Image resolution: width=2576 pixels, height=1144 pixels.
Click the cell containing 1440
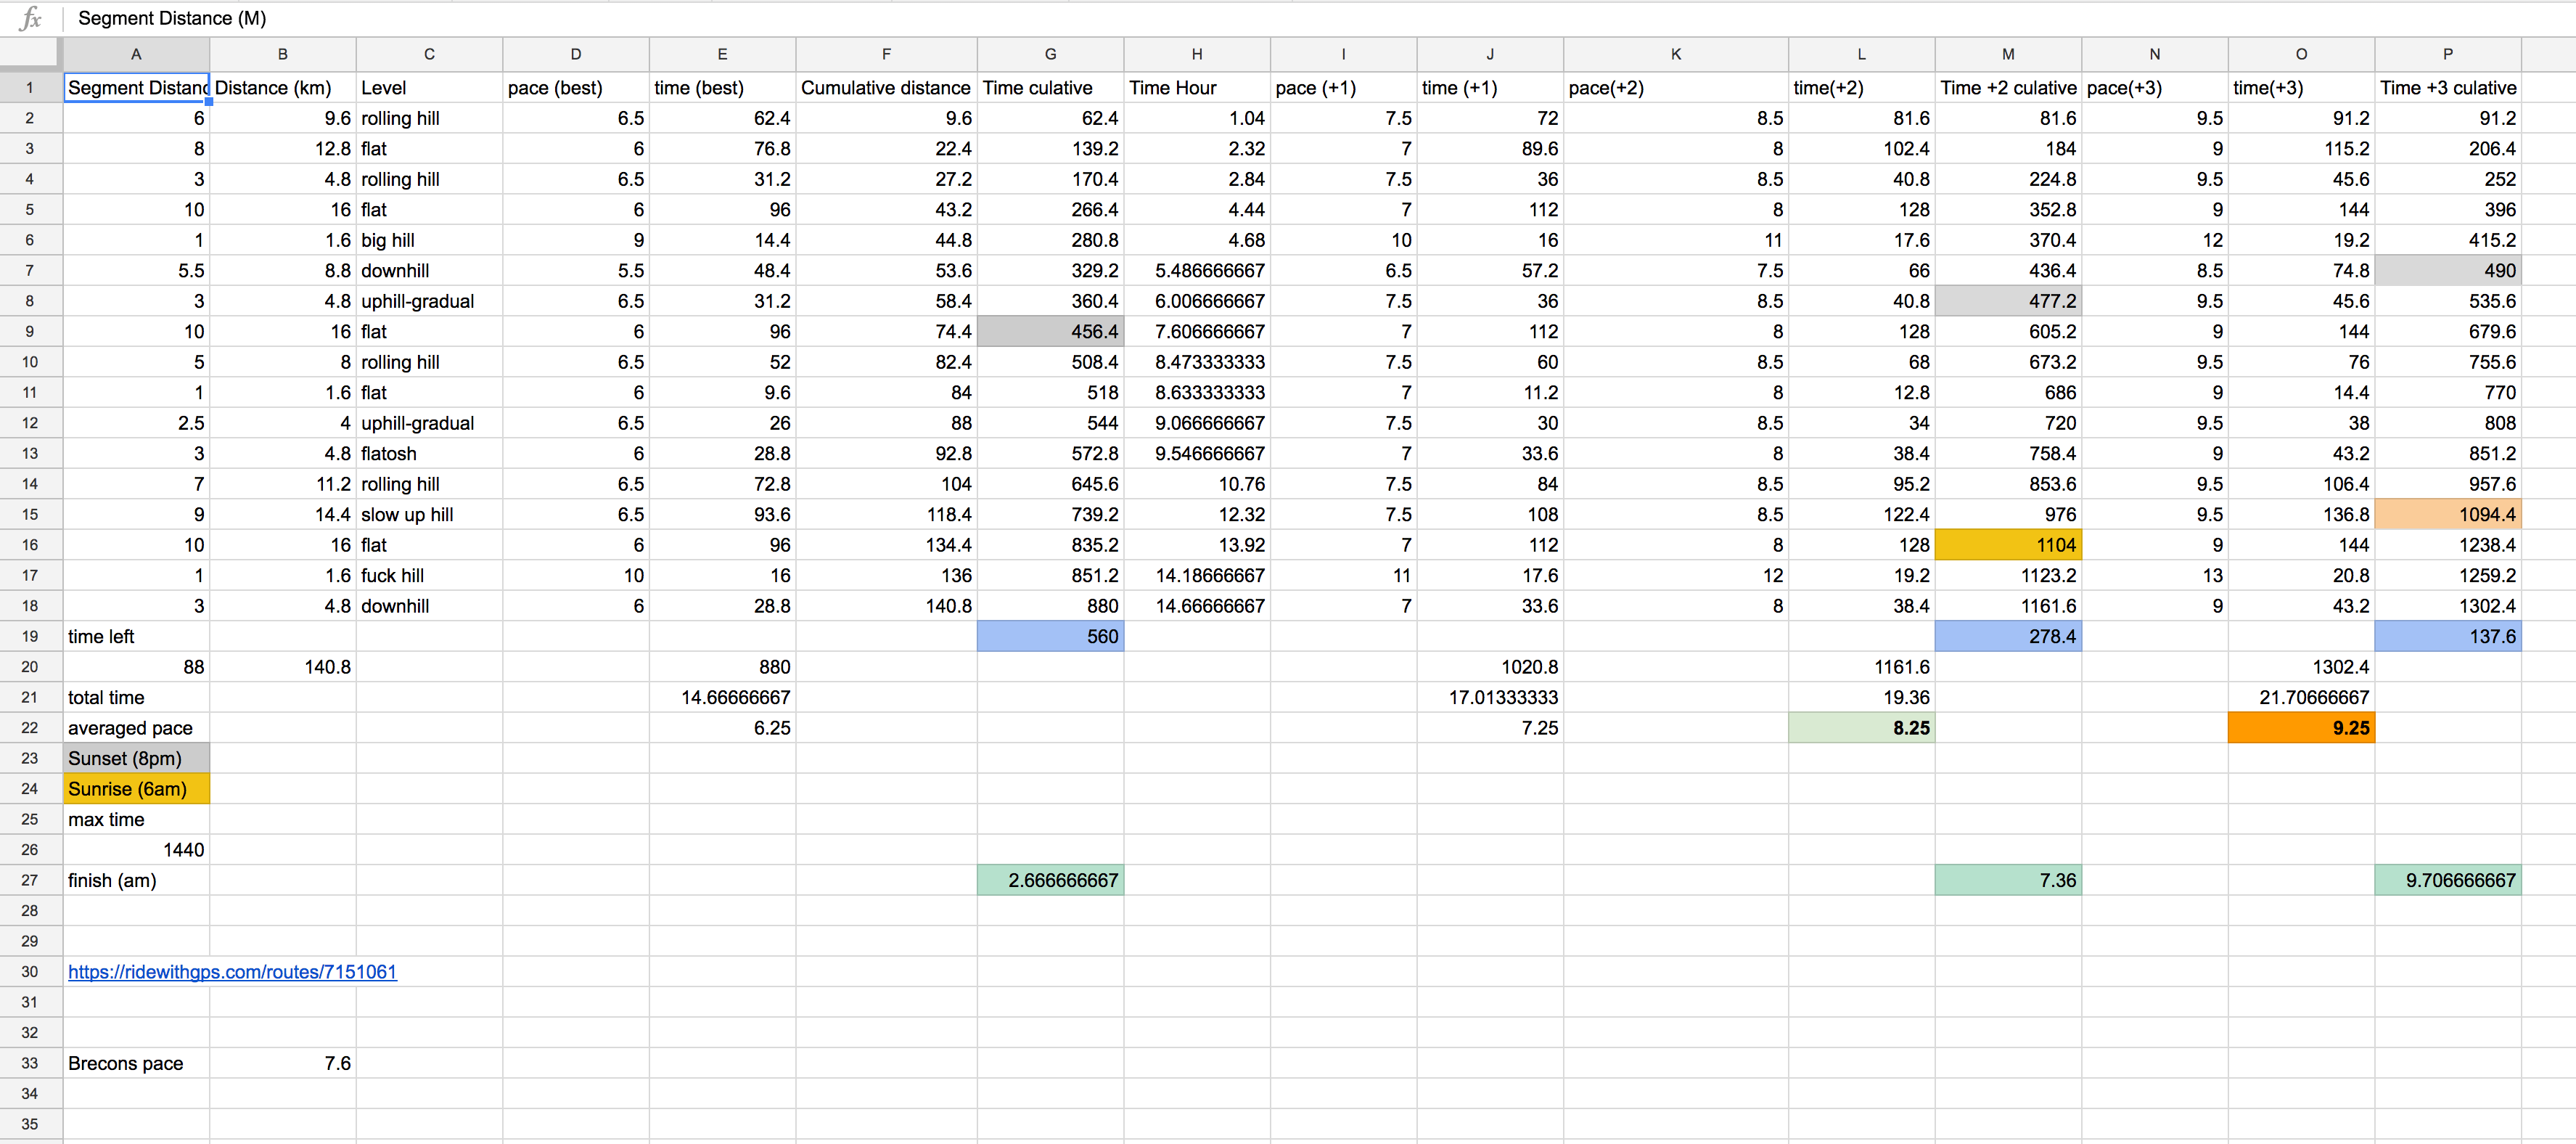click(x=136, y=850)
